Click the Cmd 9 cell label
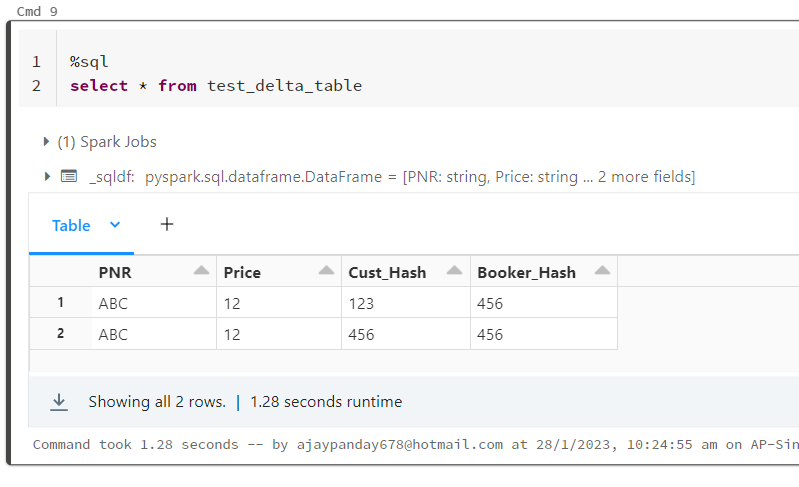This screenshot has height=487, width=799. pos(36,11)
